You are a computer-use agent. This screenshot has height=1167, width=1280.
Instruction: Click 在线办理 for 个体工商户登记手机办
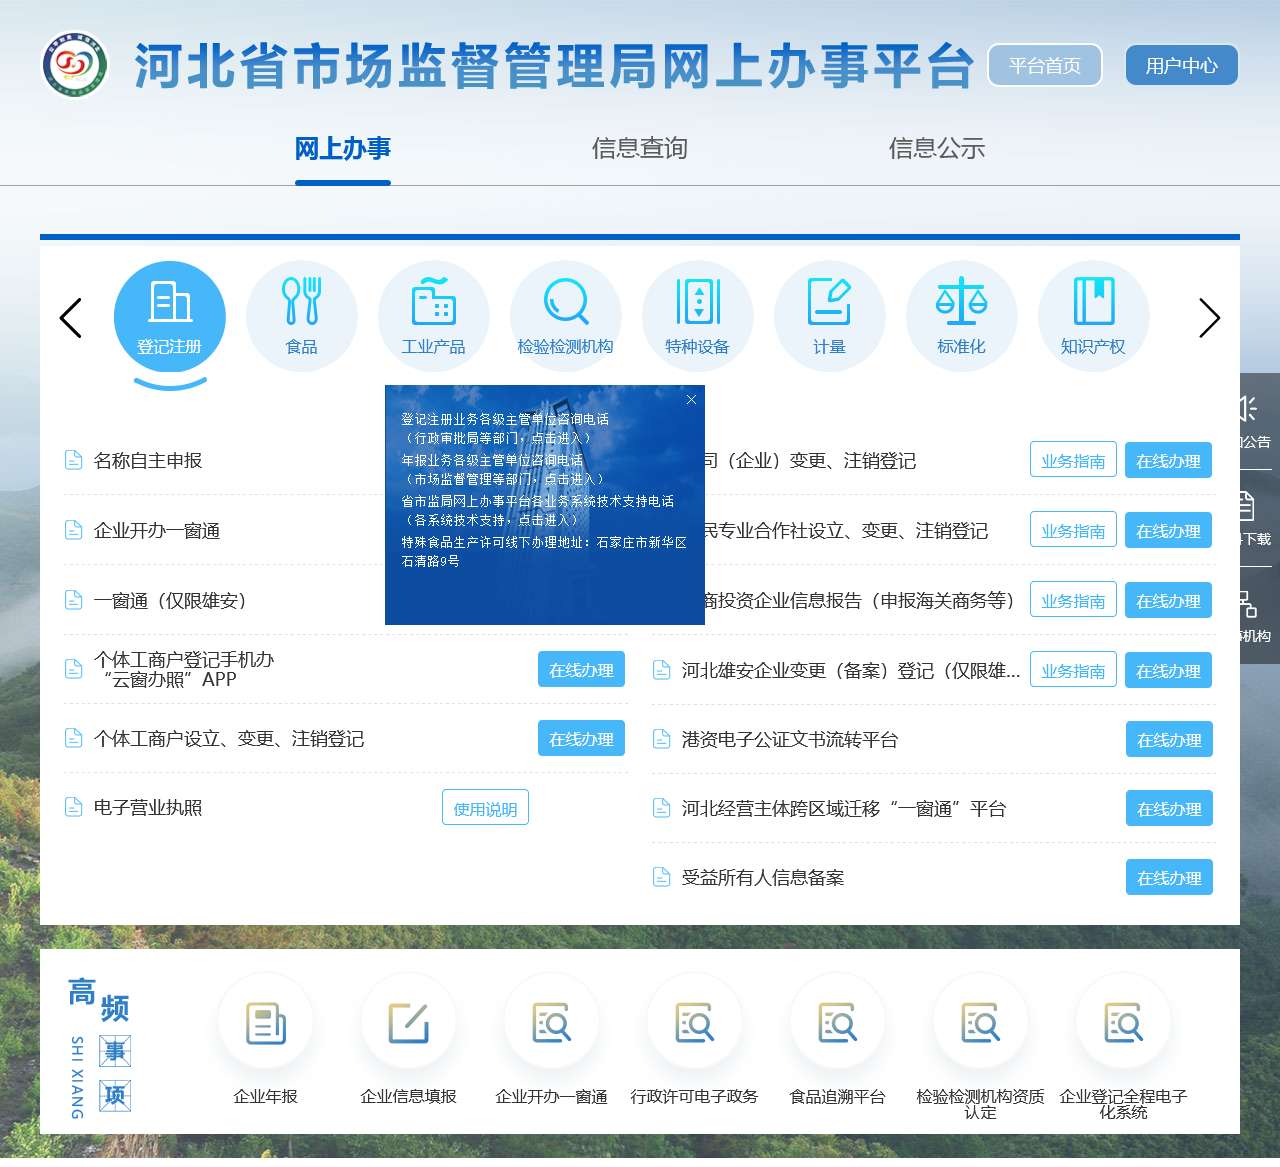coord(581,670)
